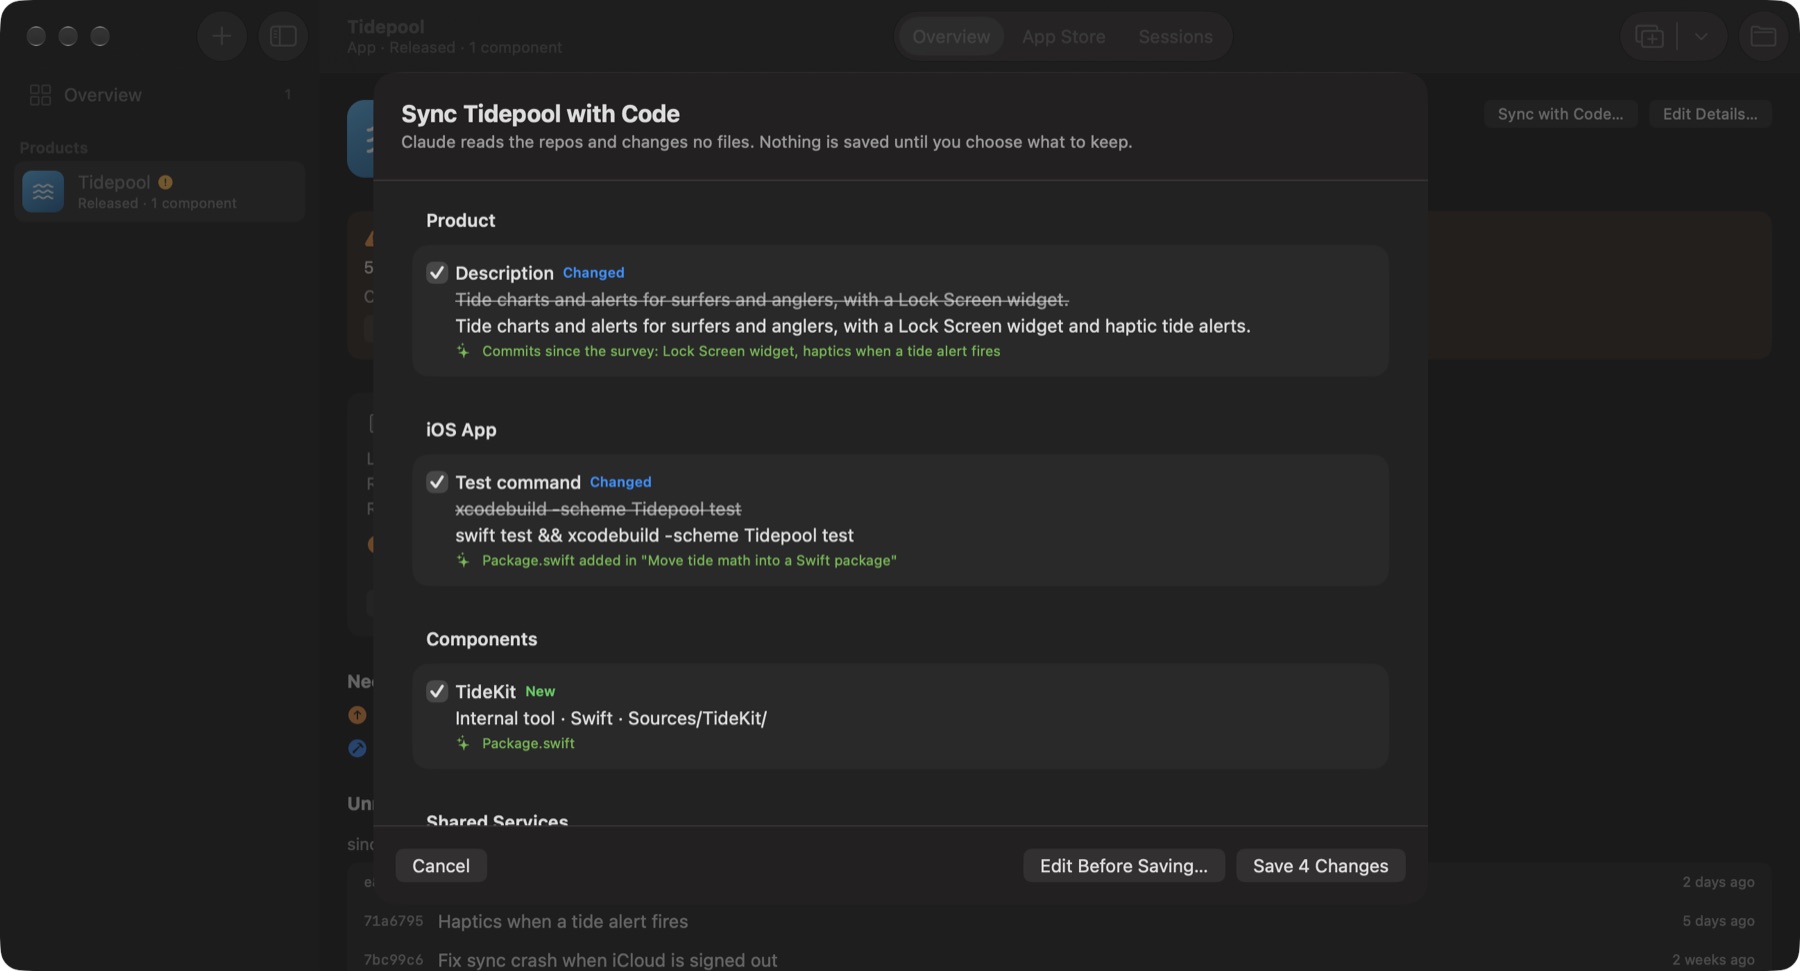Click the Package.swift evidence label under TideKit
The image size is (1800, 971).
[x=528, y=743]
